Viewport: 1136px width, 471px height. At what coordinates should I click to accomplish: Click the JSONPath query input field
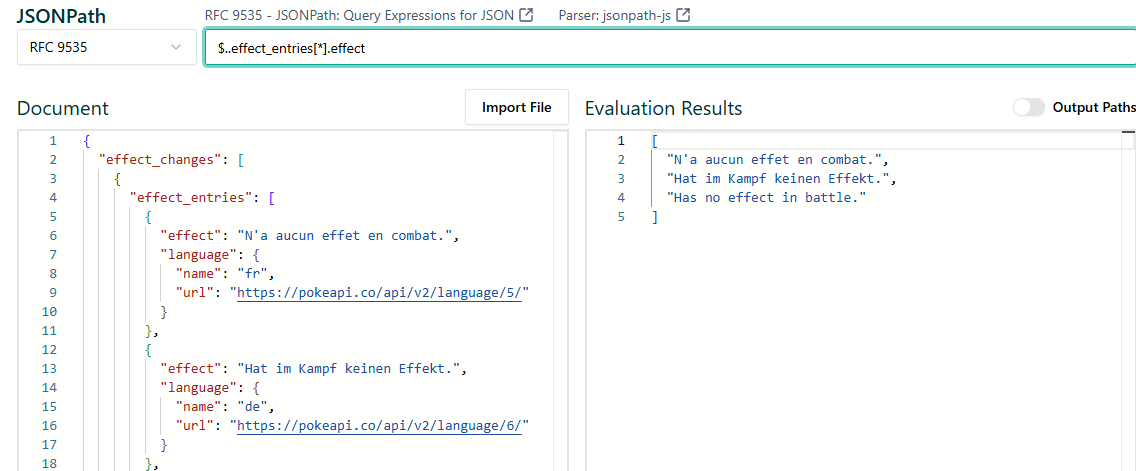point(670,48)
